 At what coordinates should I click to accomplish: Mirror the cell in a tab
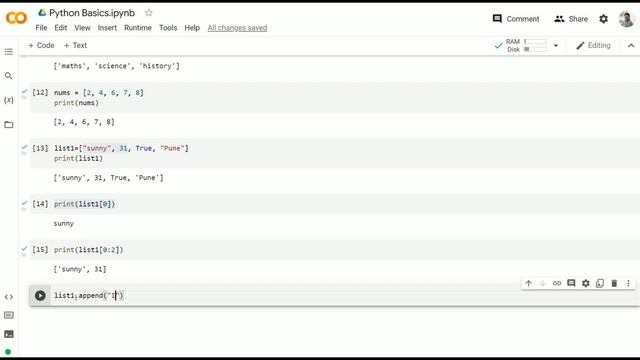600,283
